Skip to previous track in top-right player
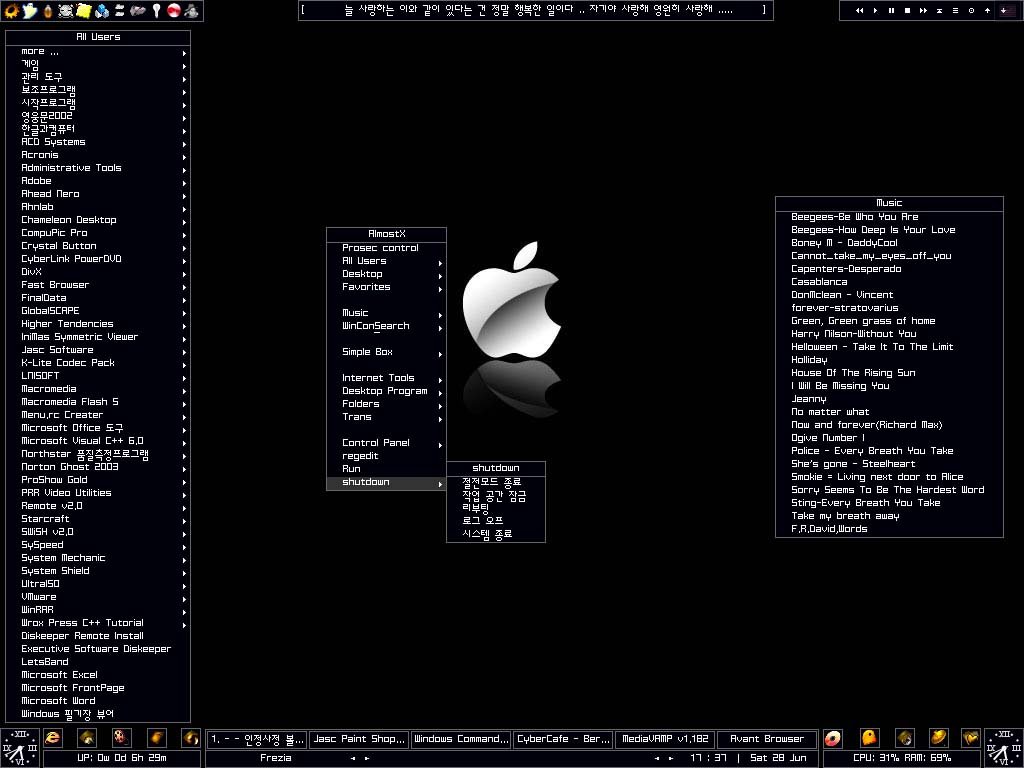 (x=859, y=10)
